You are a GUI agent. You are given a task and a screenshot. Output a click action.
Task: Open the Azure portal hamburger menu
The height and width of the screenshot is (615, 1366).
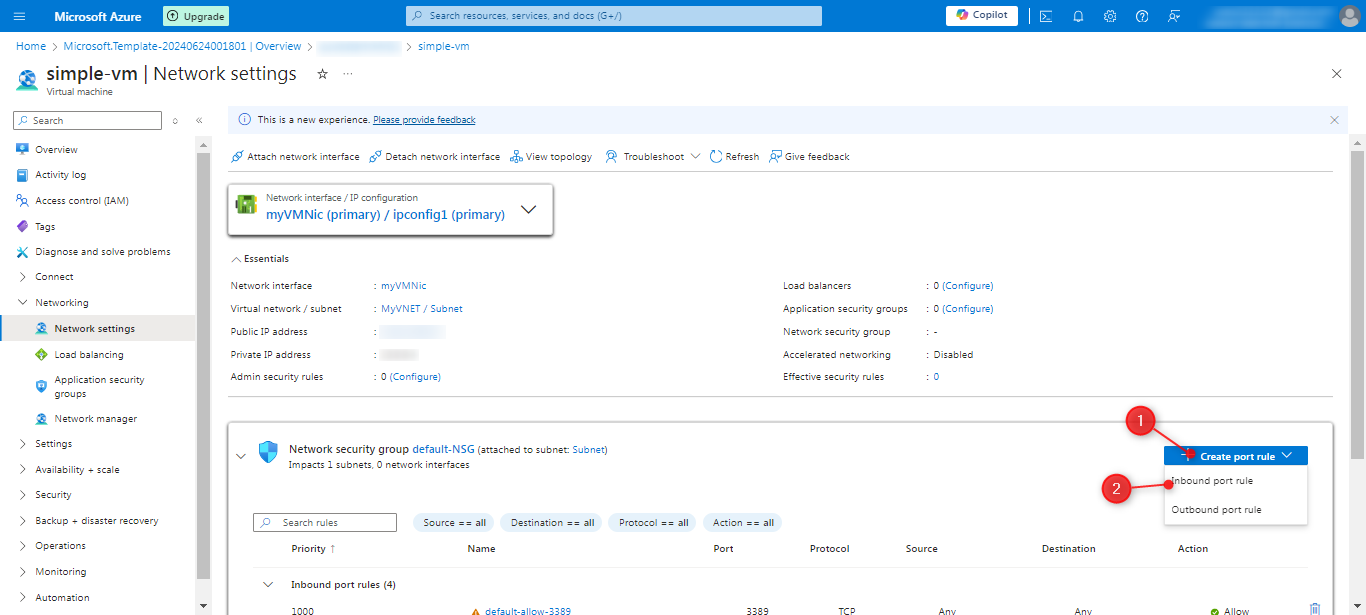pyautogui.click(x=20, y=16)
